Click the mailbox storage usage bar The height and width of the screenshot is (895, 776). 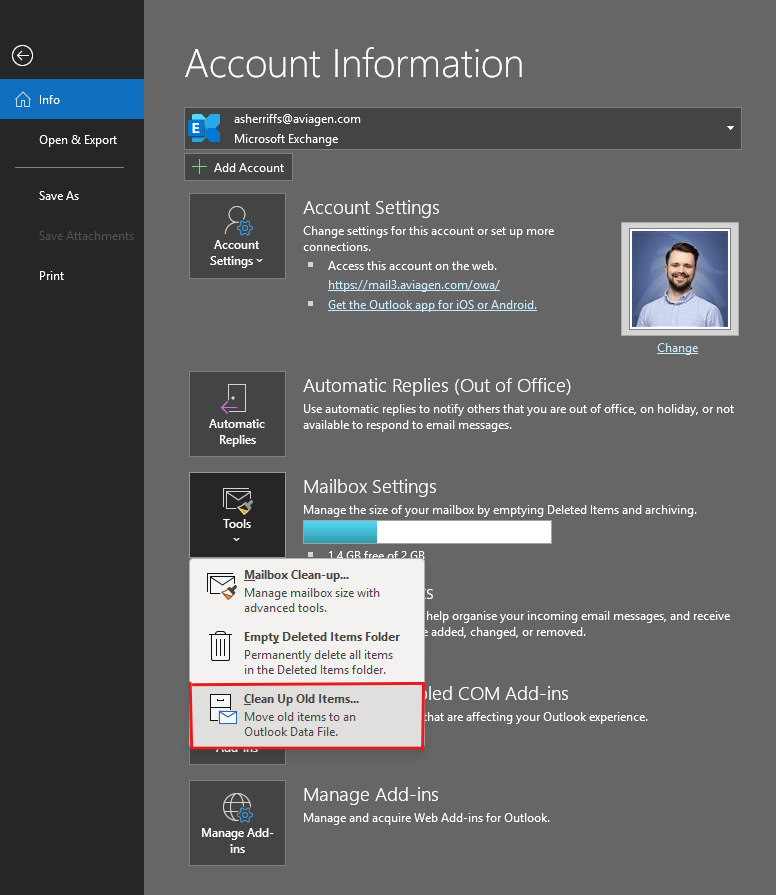(x=427, y=532)
